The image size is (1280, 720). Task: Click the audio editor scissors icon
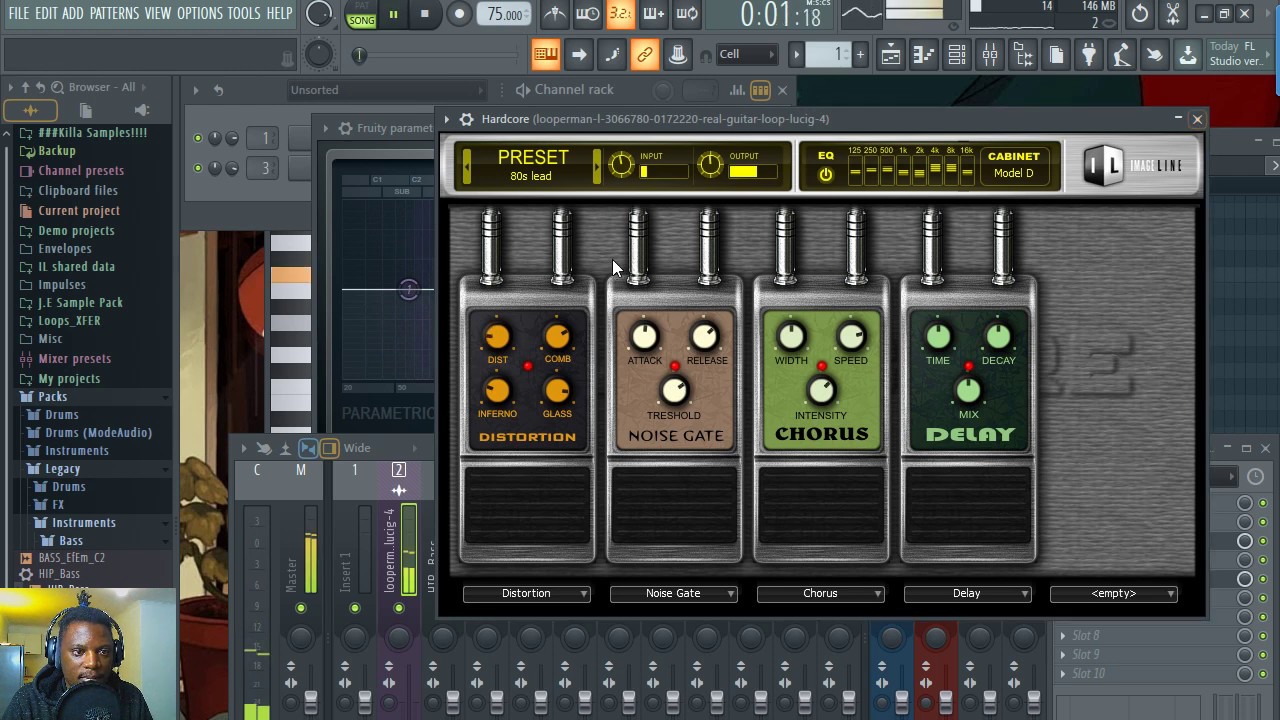pyautogui.click(x=1173, y=14)
